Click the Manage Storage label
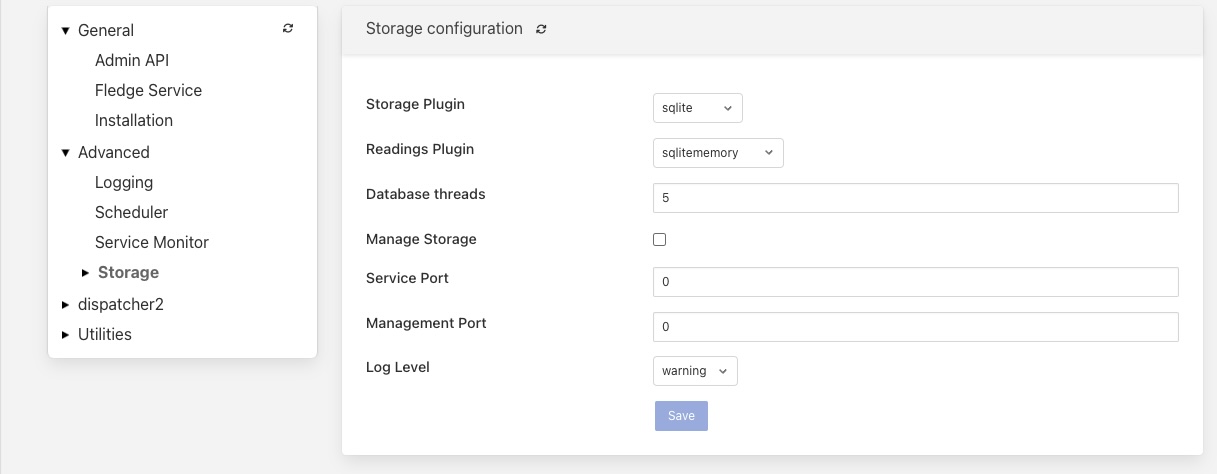 (x=421, y=239)
